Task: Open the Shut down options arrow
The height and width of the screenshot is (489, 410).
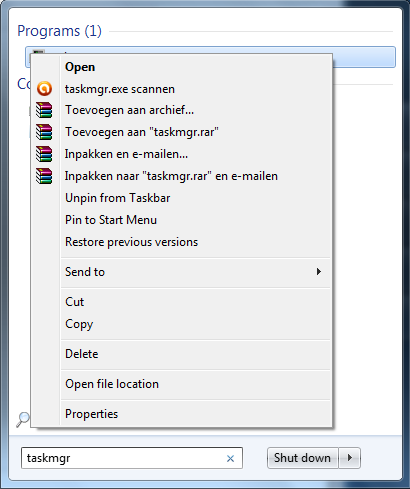Action: [350, 458]
